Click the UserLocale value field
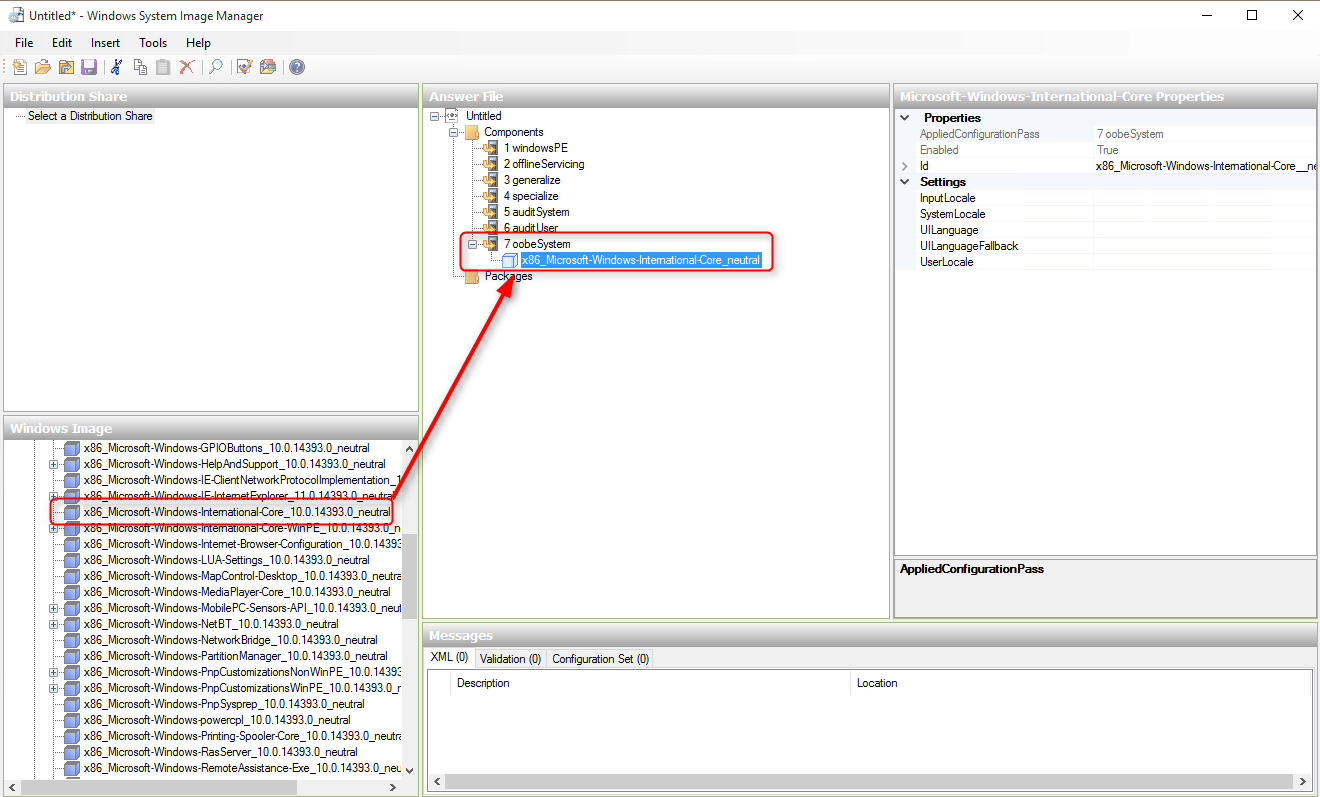The height and width of the screenshot is (797, 1320). [1205, 262]
